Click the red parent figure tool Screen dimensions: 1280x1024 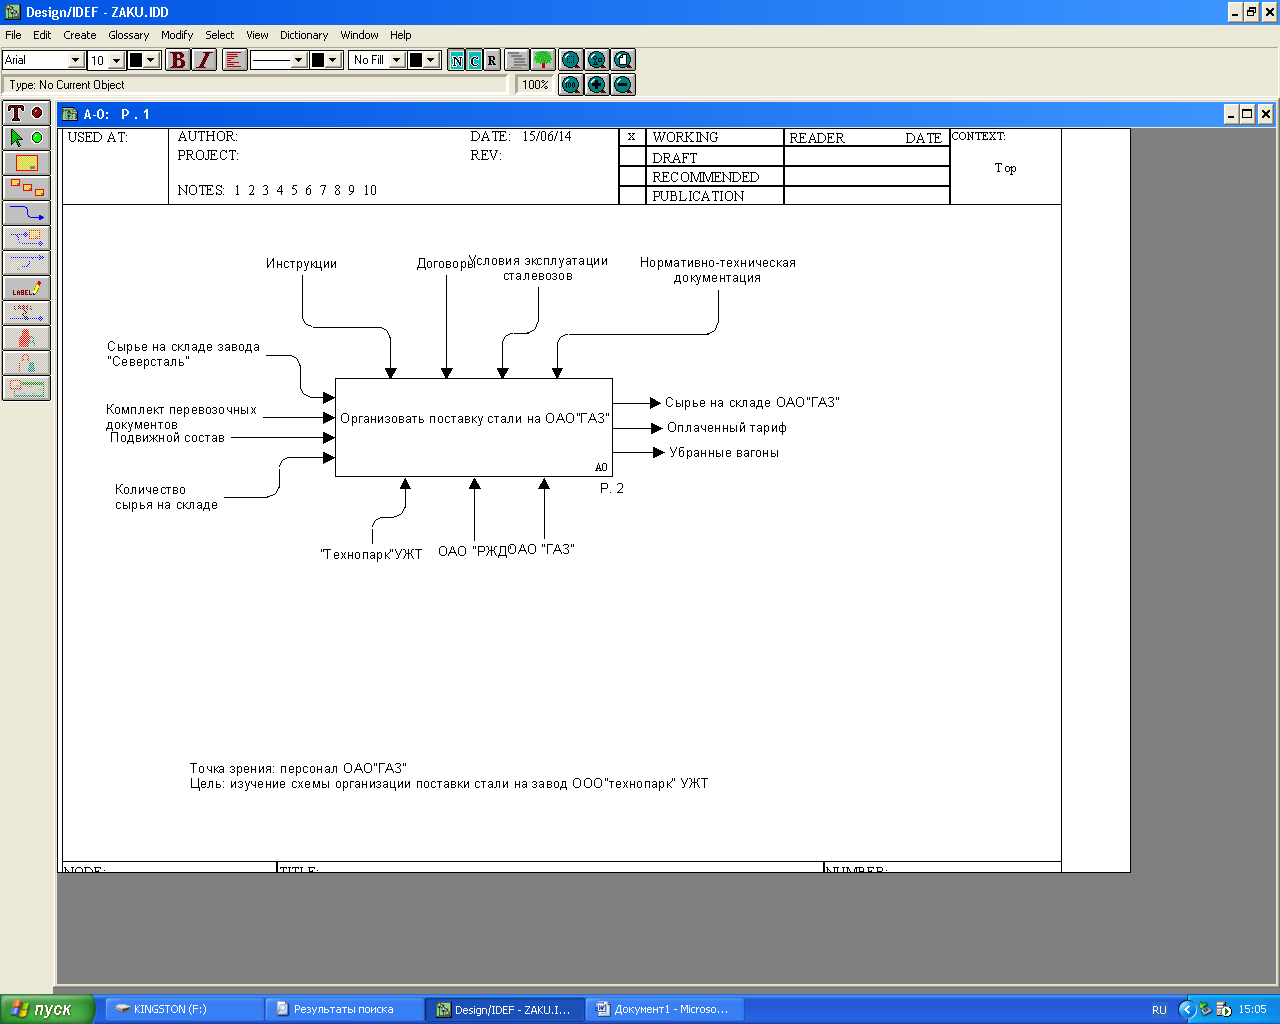click(26, 338)
